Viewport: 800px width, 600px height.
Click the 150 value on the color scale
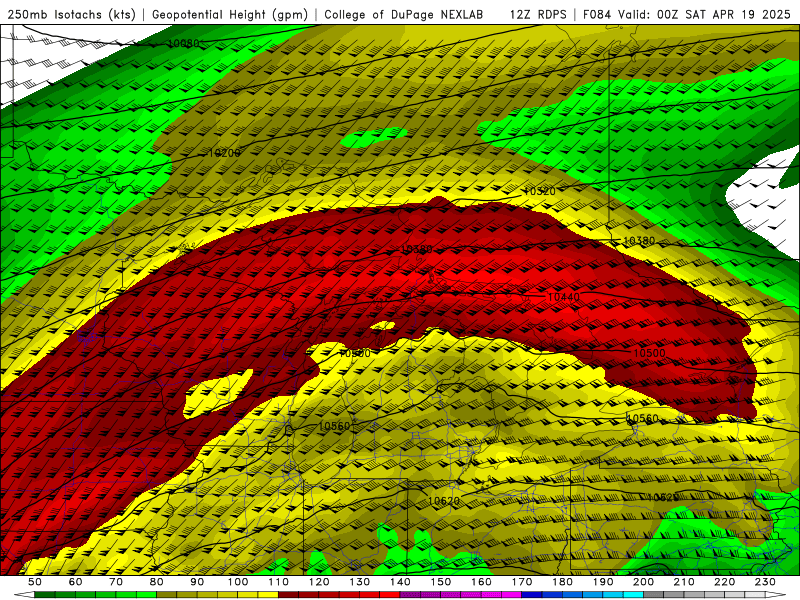coord(441,582)
